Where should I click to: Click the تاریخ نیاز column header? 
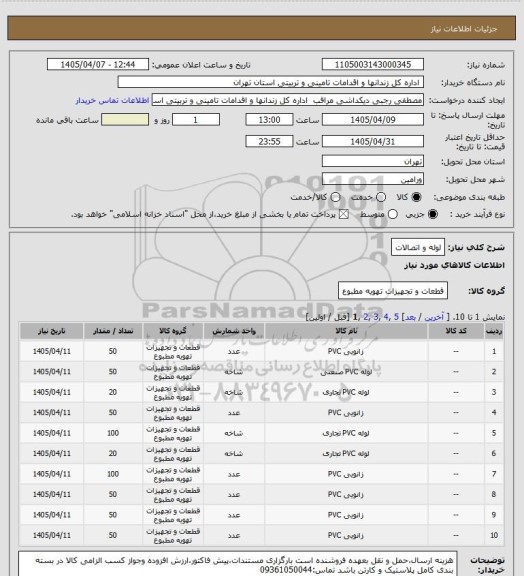(x=51, y=331)
